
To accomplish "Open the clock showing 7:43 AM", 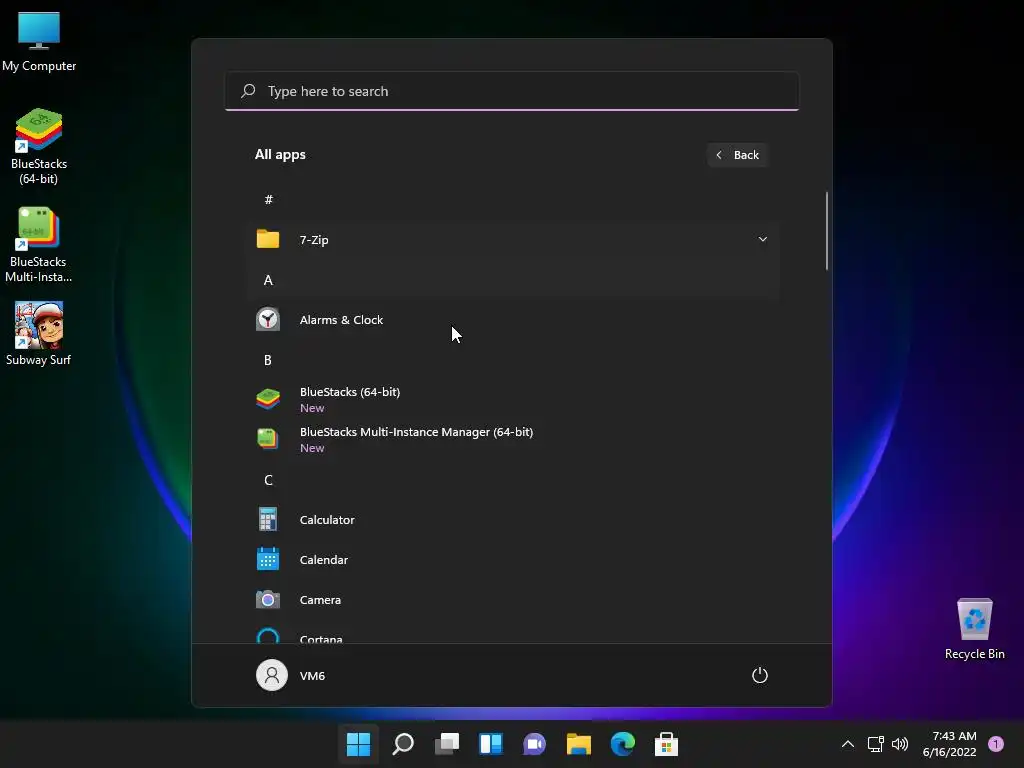I will pyautogui.click(x=950, y=744).
